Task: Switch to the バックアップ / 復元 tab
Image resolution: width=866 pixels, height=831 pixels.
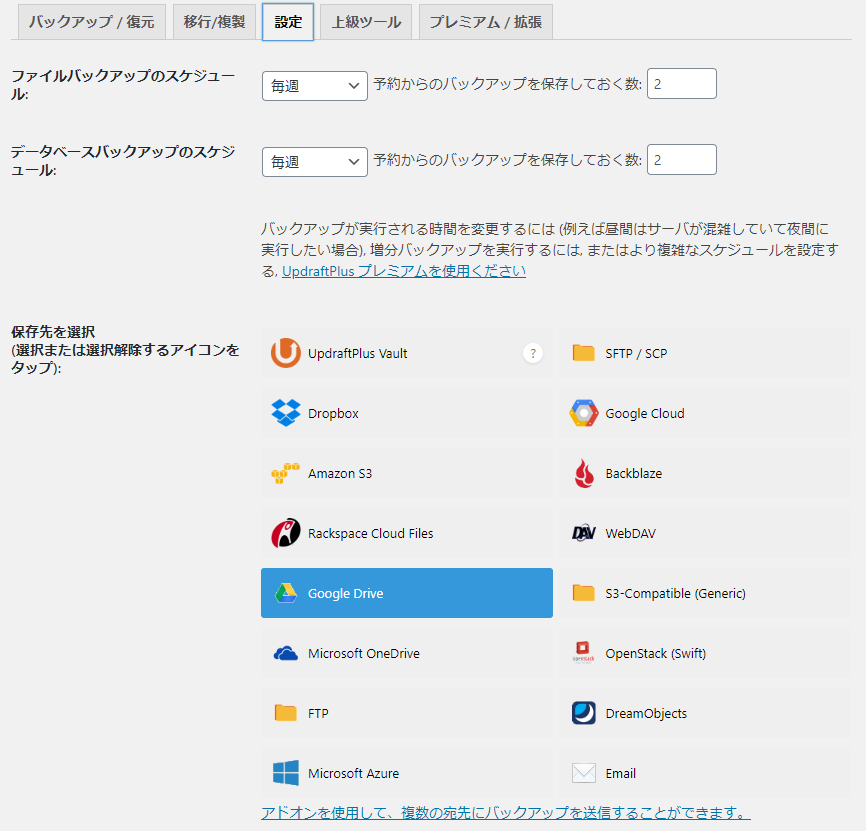Action: point(92,22)
